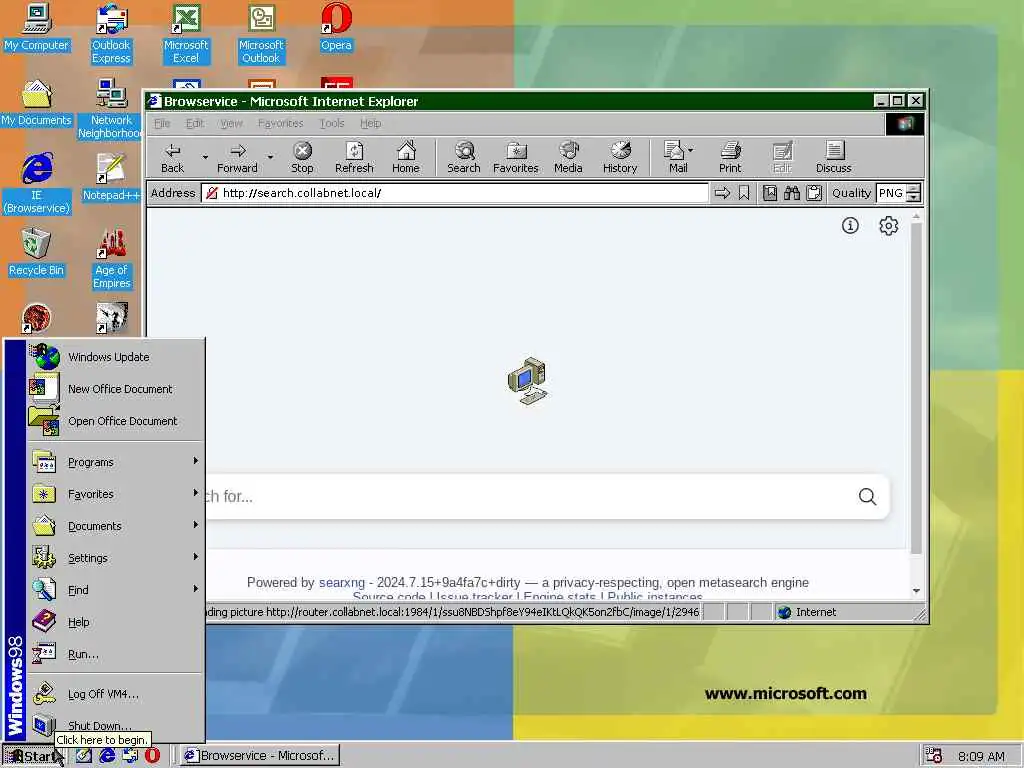Image resolution: width=1024 pixels, height=768 pixels.
Task: Choose Open Office Document in Start menu
Action: (116, 421)
